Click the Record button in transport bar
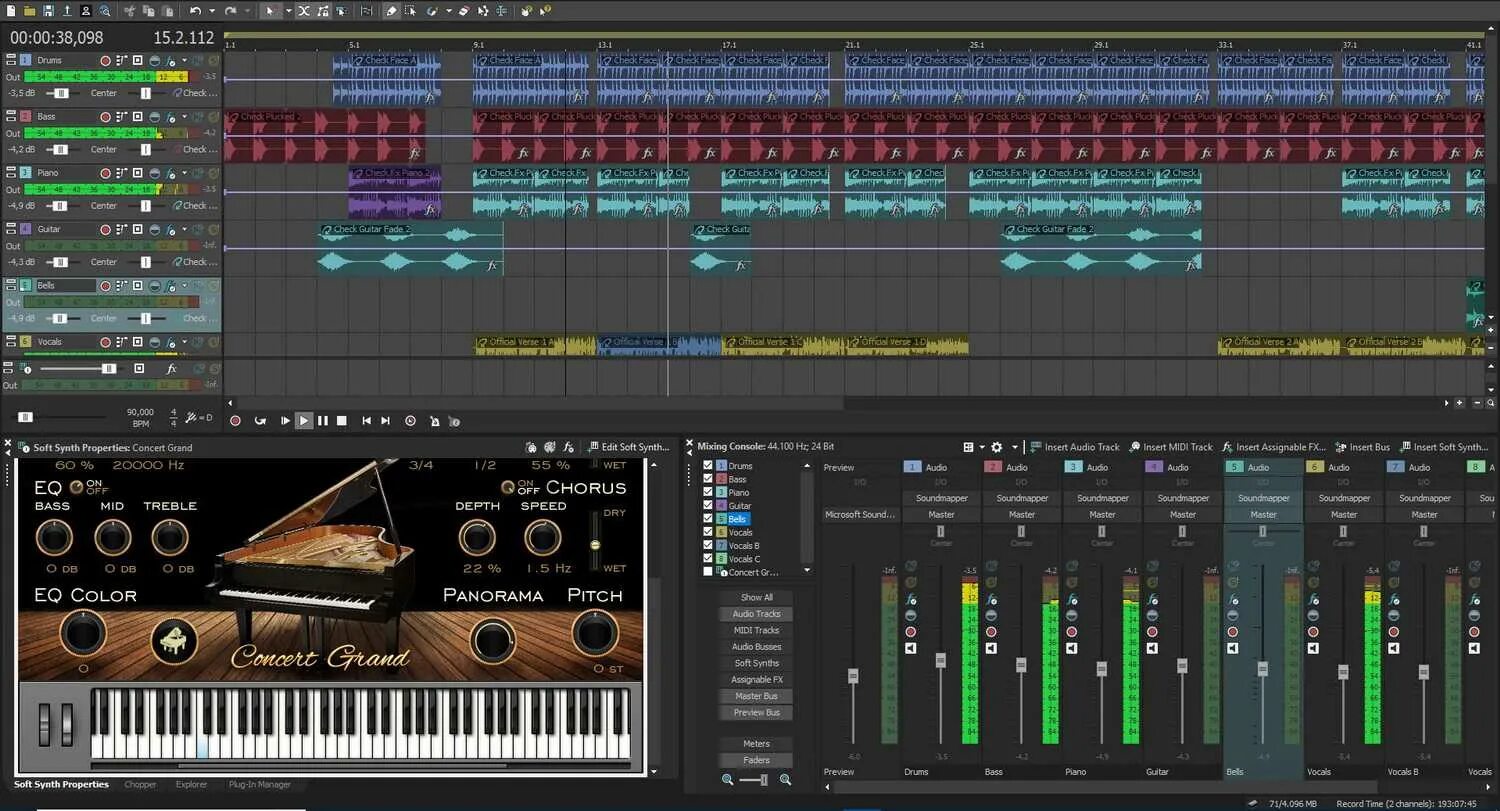1500x811 pixels. [x=235, y=421]
